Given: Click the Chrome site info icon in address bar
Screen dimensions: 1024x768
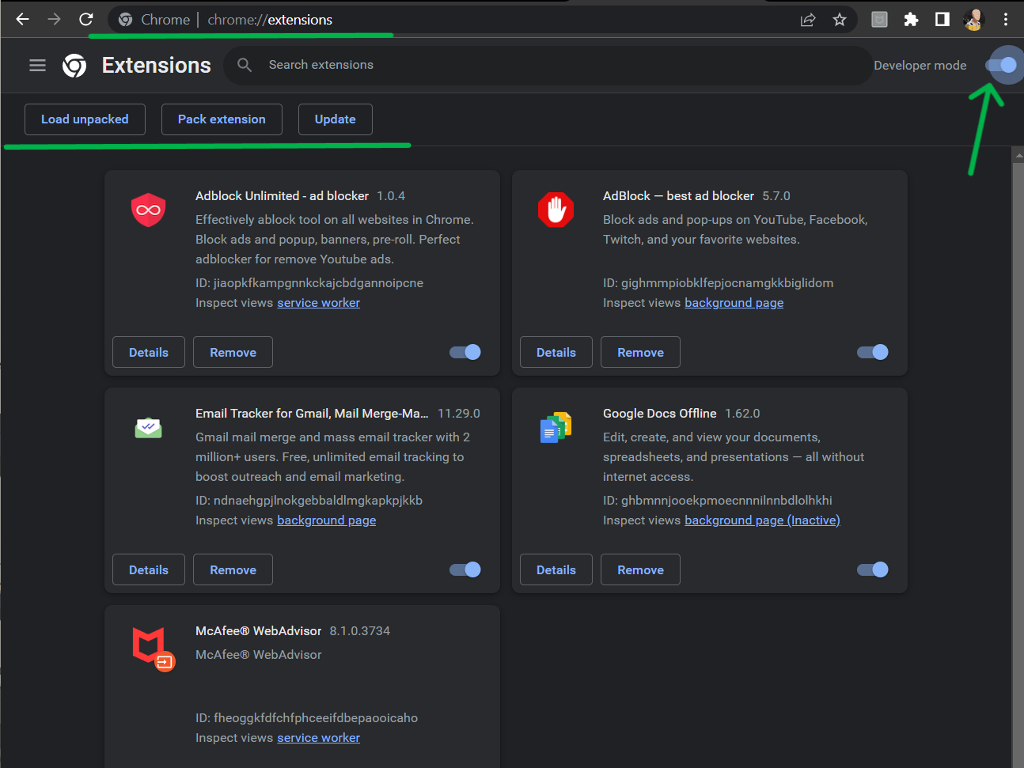Looking at the screenshot, I should (125, 20).
